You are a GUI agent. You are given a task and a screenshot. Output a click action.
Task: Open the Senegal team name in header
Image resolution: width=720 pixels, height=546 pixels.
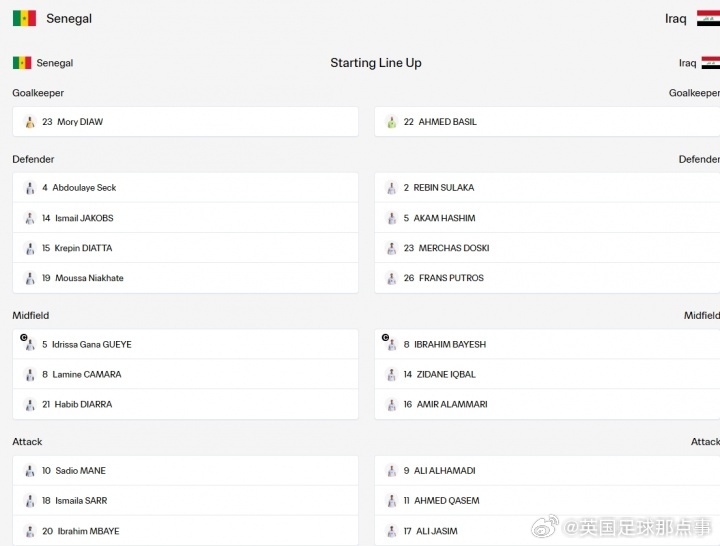coord(69,18)
